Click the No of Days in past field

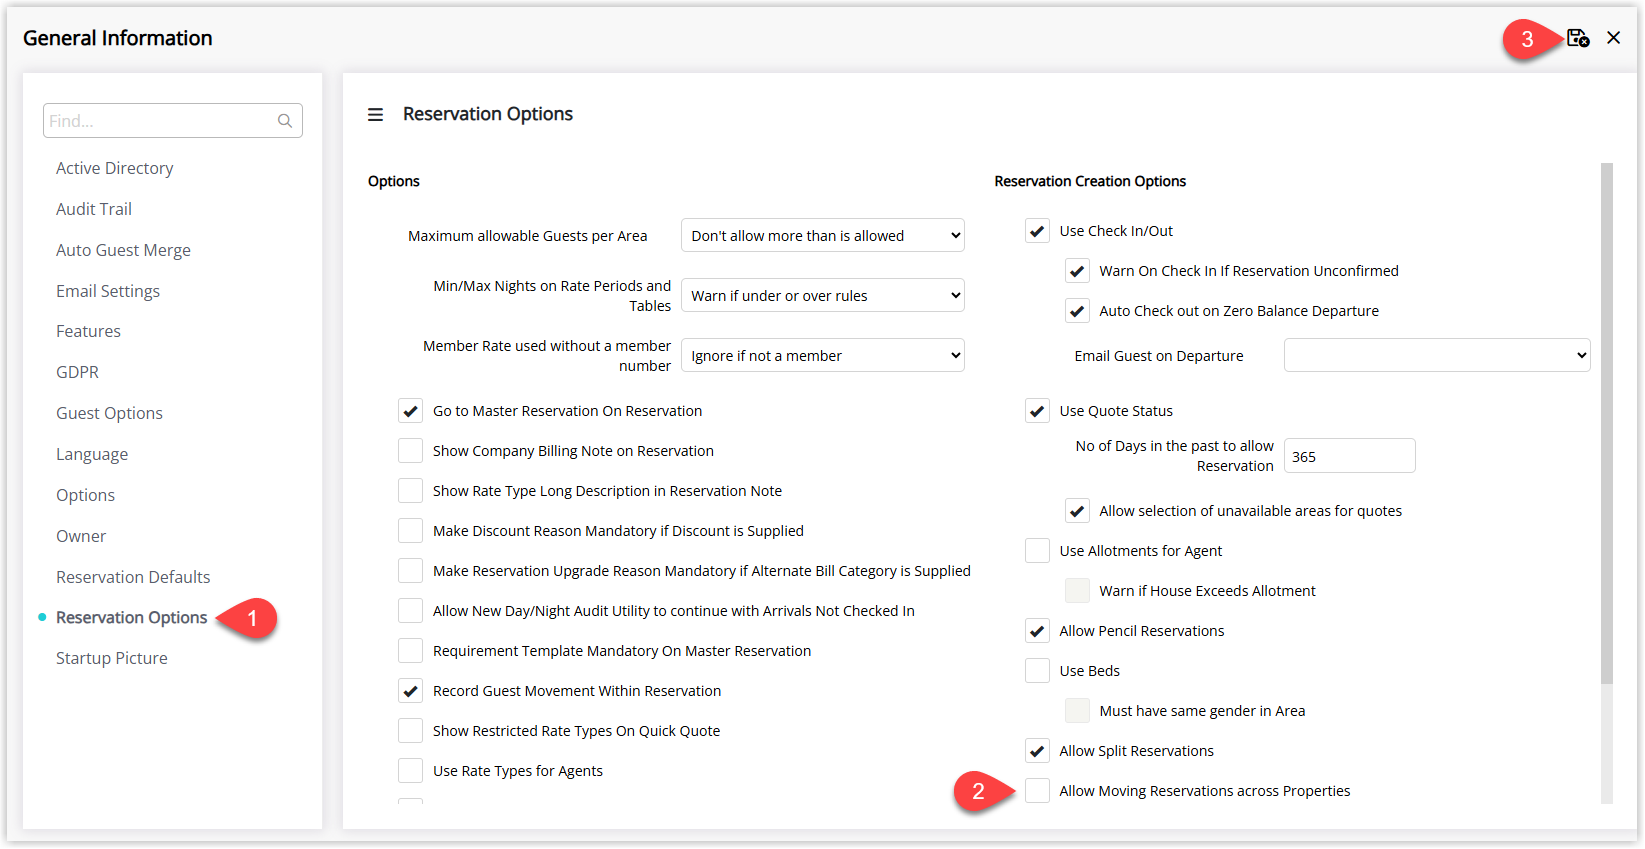[1349, 456]
